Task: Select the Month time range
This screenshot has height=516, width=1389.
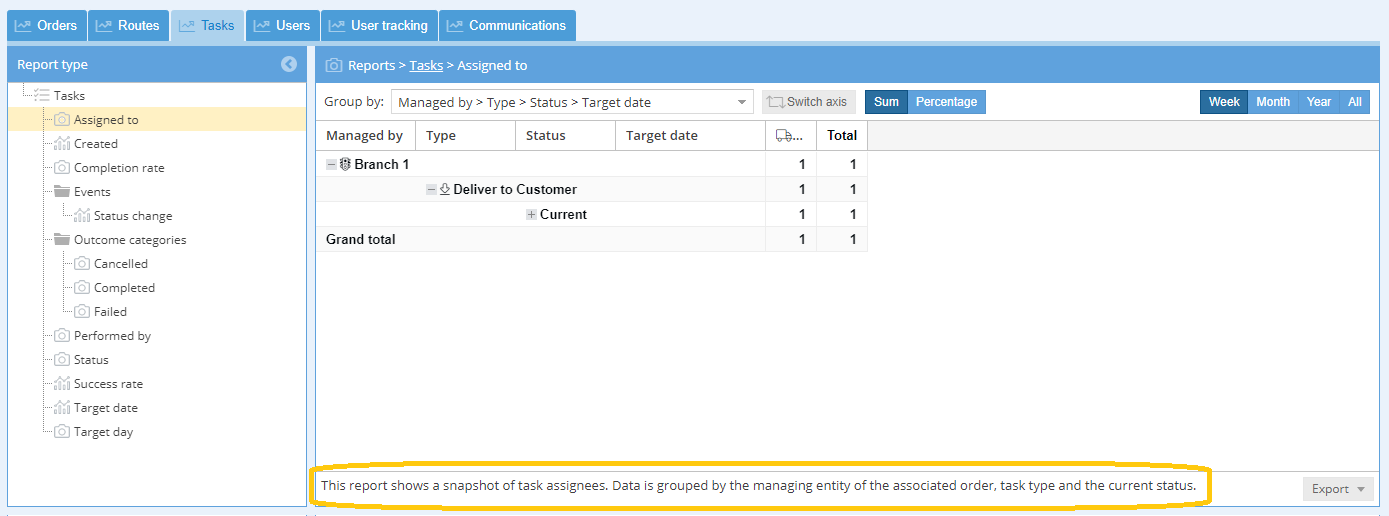Action: 1272,102
